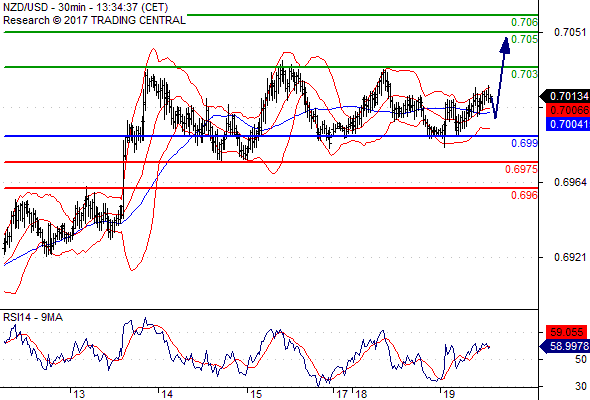Click the 0.6921 price axis label
The height and width of the screenshot is (400, 590).
pos(570,257)
